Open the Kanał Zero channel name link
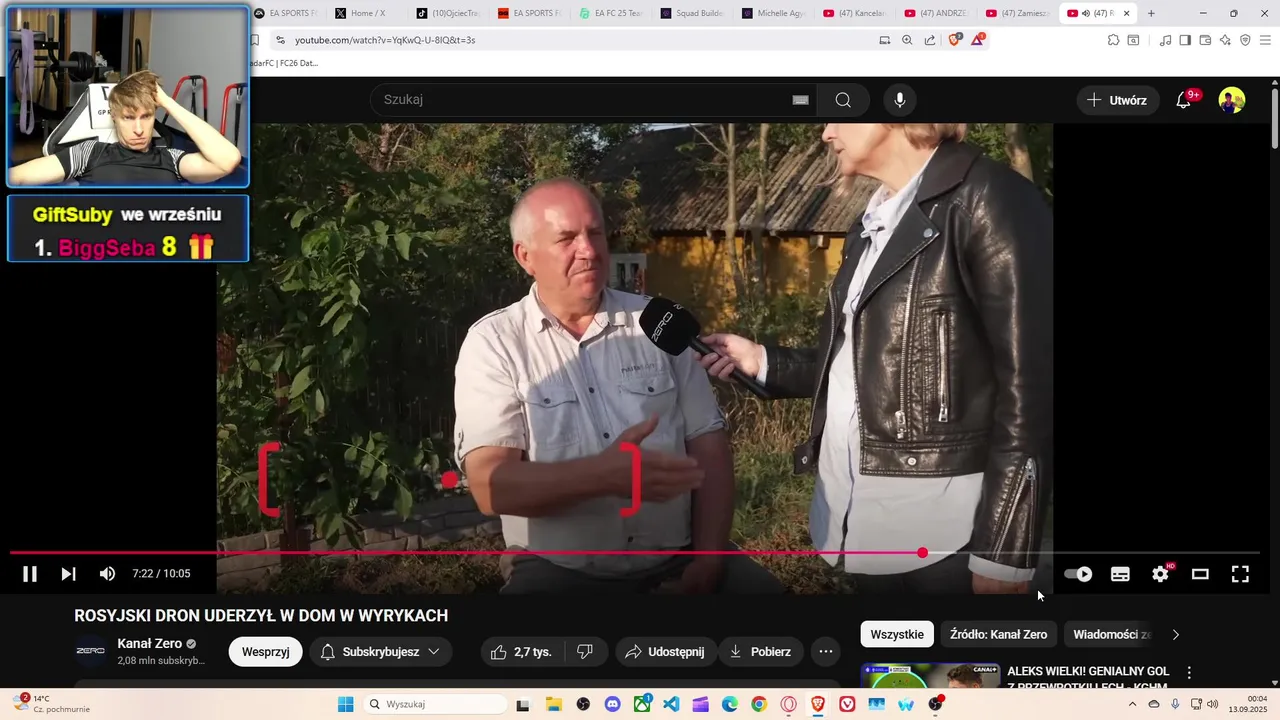This screenshot has width=1280, height=720. pos(150,644)
